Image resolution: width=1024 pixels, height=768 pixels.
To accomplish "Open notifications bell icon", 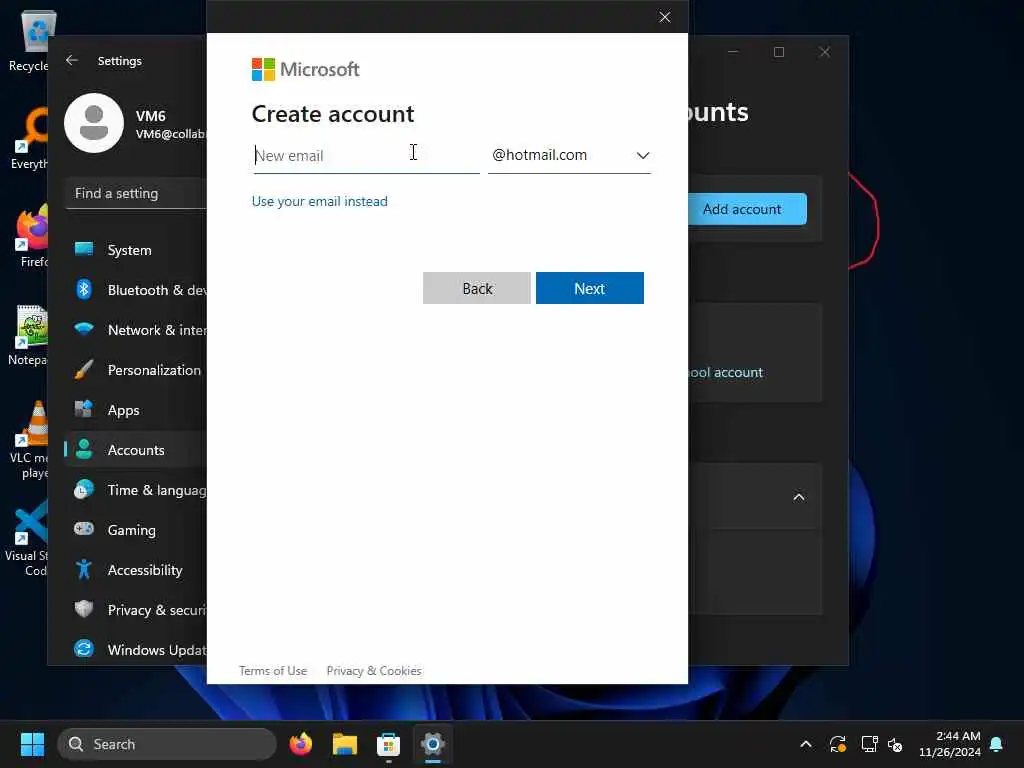I will click(x=997, y=744).
